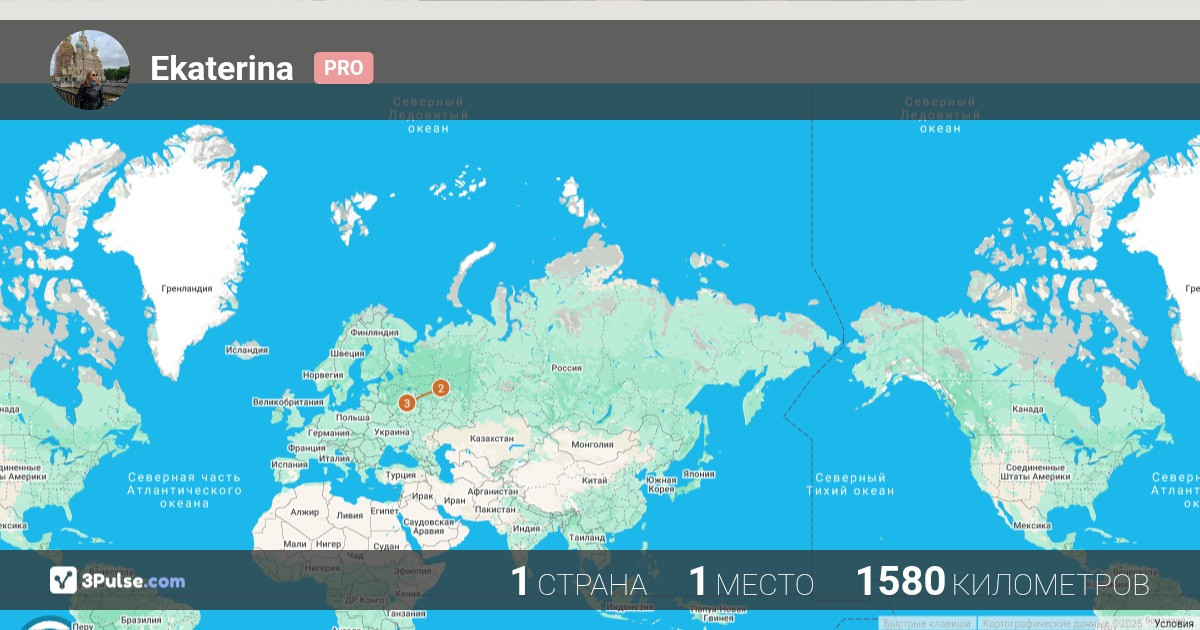Select orange map marker number 3

pos(407,402)
